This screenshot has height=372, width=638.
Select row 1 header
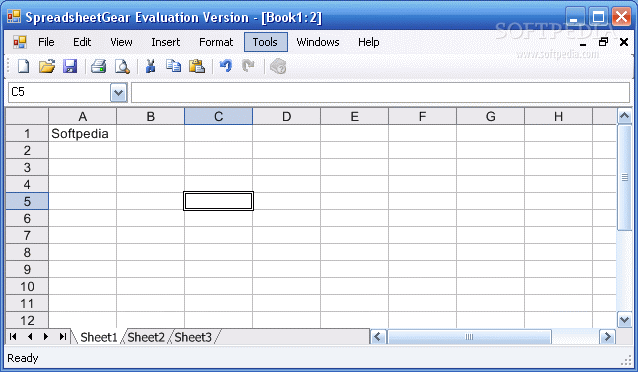click(27, 133)
